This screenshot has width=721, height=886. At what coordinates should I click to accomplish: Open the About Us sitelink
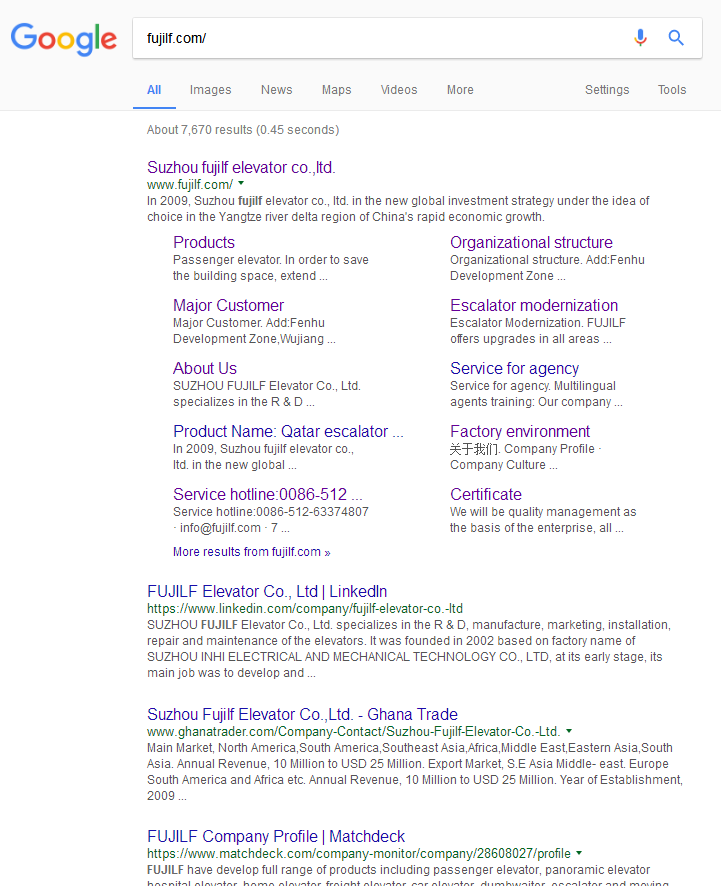click(x=205, y=368)
